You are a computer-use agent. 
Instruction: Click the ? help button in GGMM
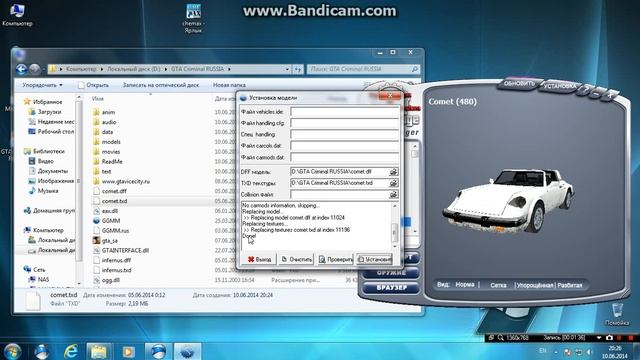(586, 91)
